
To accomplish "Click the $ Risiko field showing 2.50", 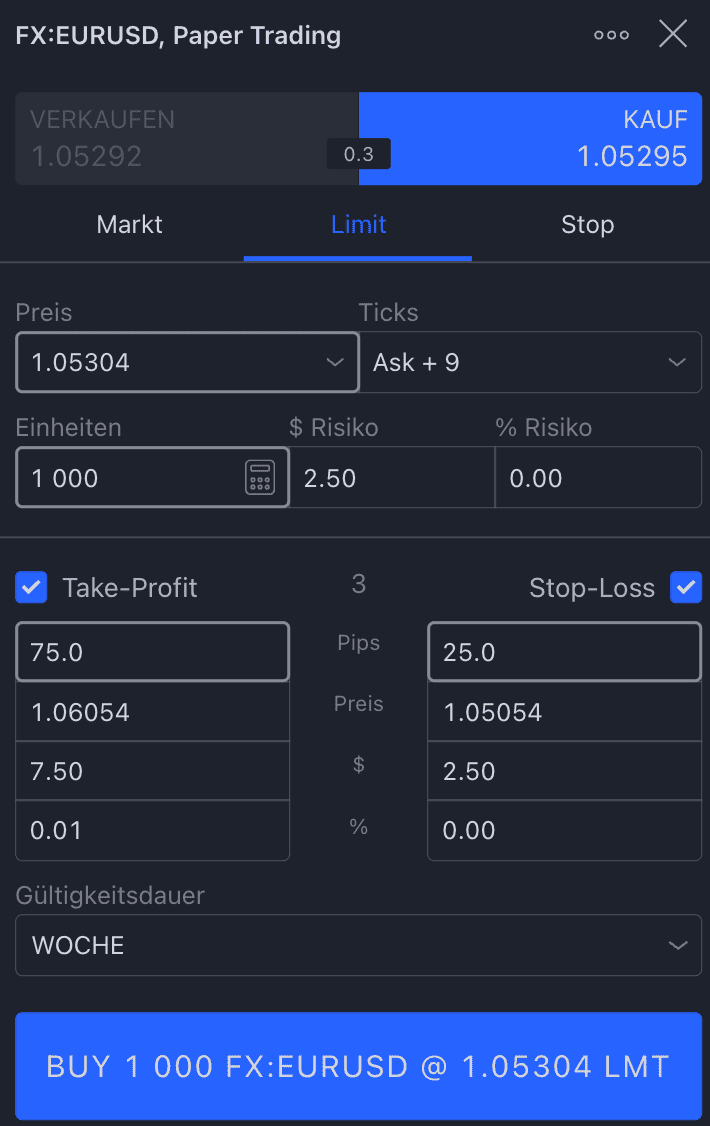I will pos(391,478).
